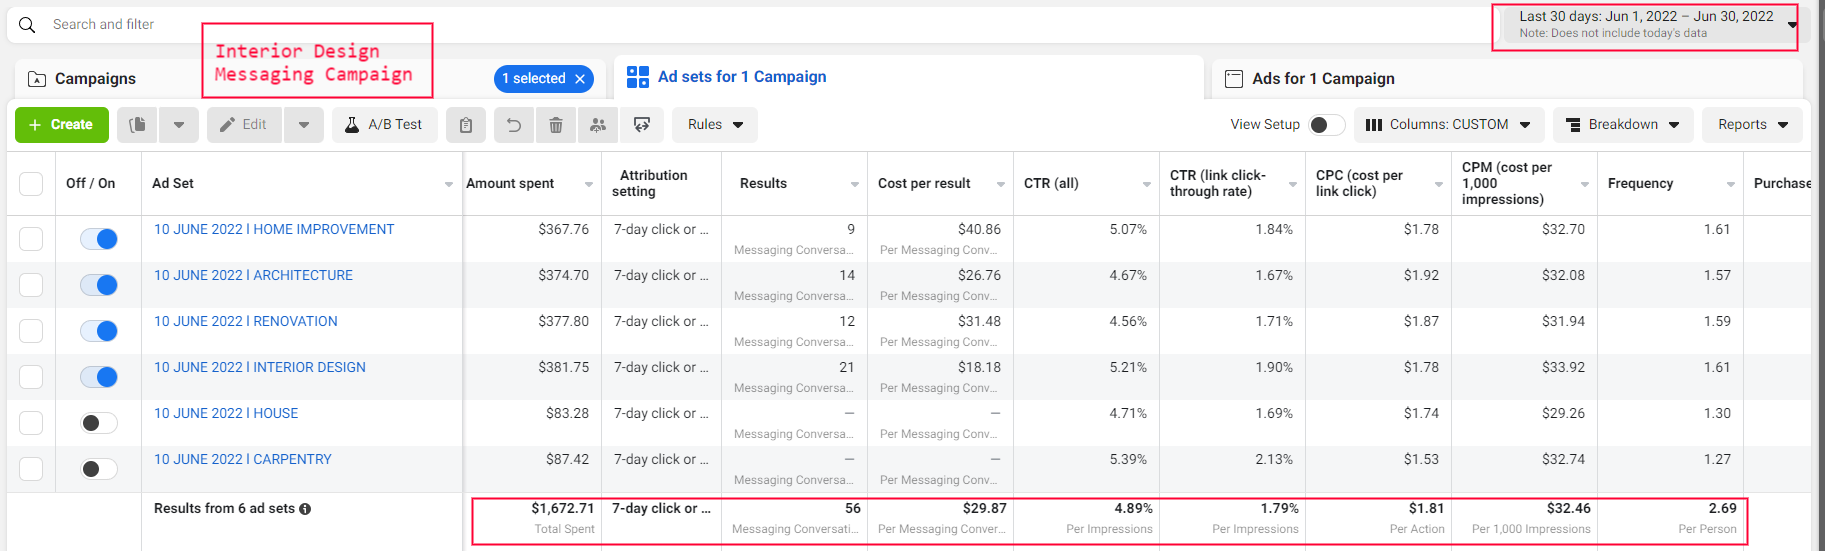The image size is (1825, 551).
Task: Expand the Breakdown dropdown
Action: tap(1622, 125)
